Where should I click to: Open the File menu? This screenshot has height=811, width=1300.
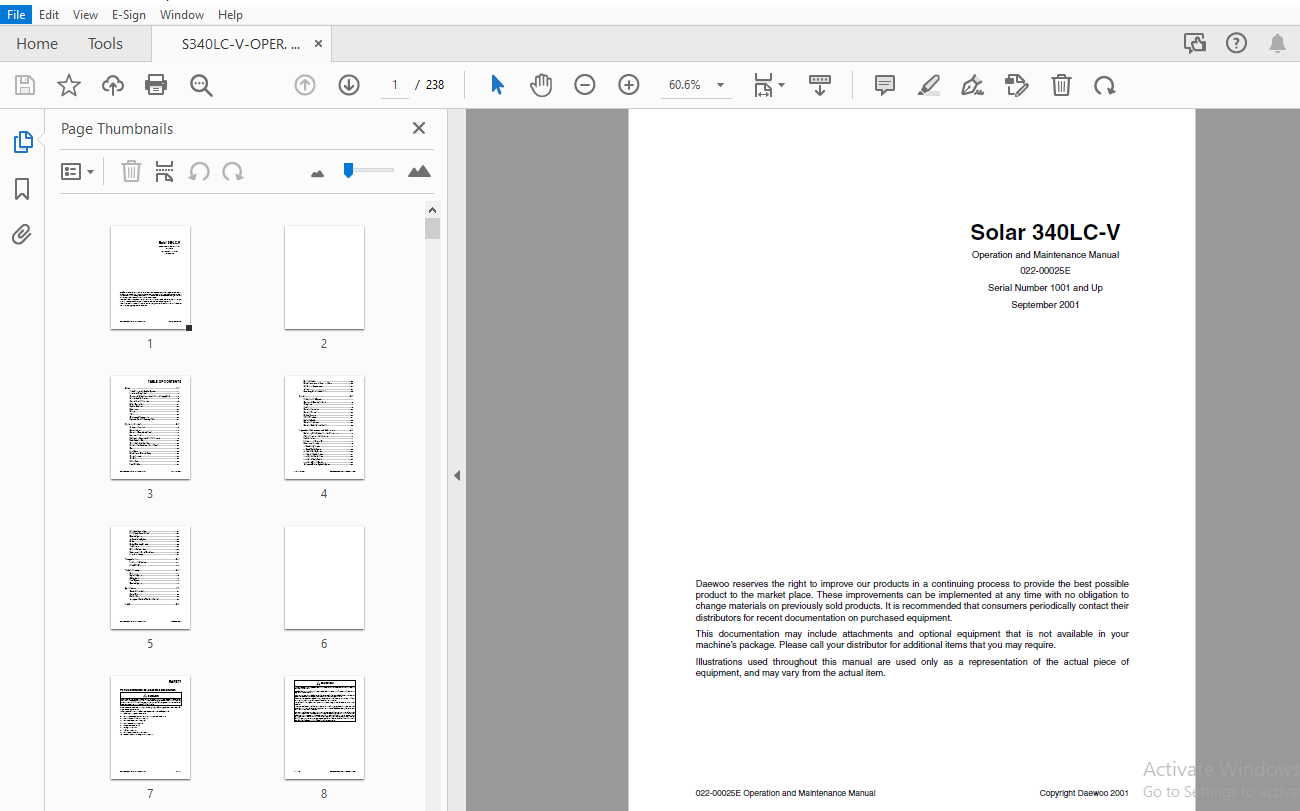click(16, 15)
